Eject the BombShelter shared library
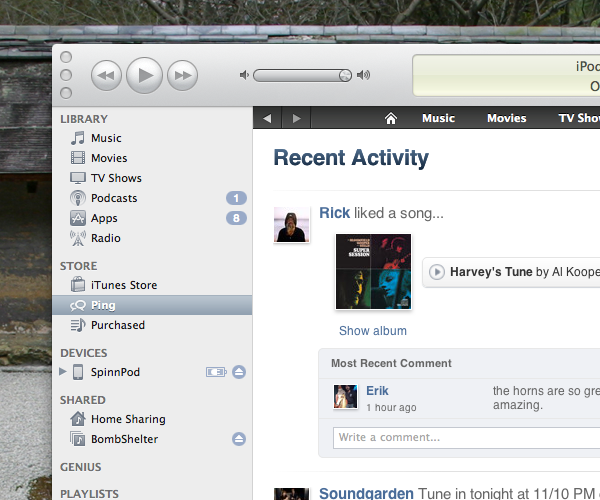The height and width of the screenshot is (500, 600). pyautogui.click(x=239, y=439)
